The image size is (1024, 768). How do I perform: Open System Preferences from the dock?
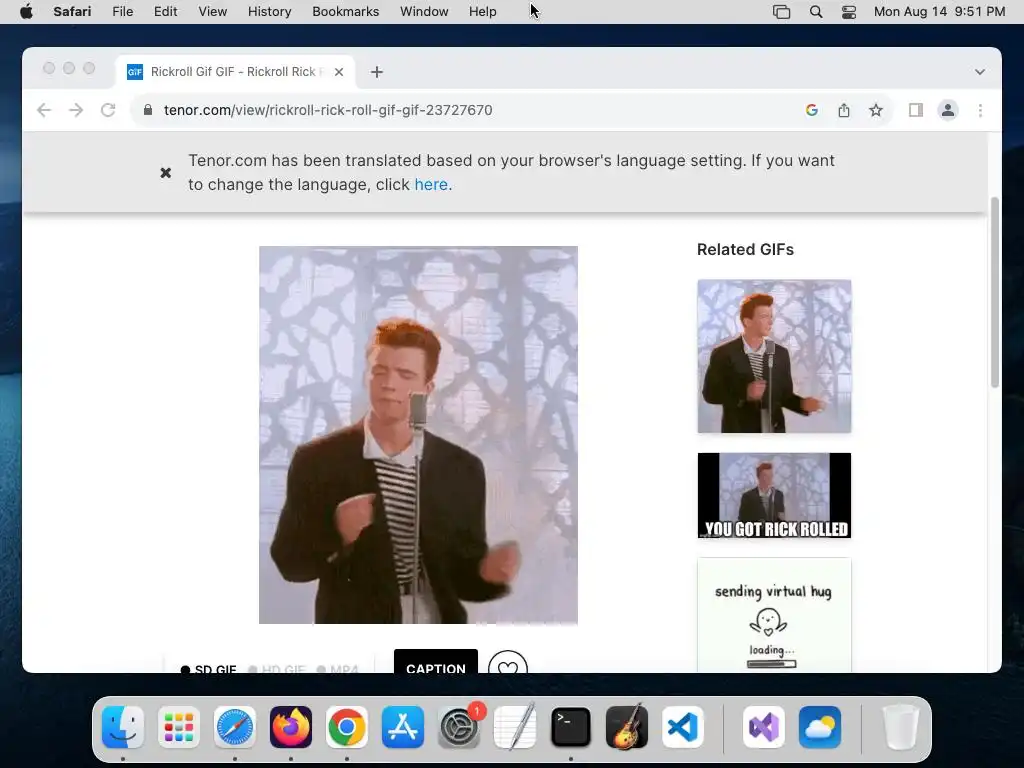[x=459, y=727]
